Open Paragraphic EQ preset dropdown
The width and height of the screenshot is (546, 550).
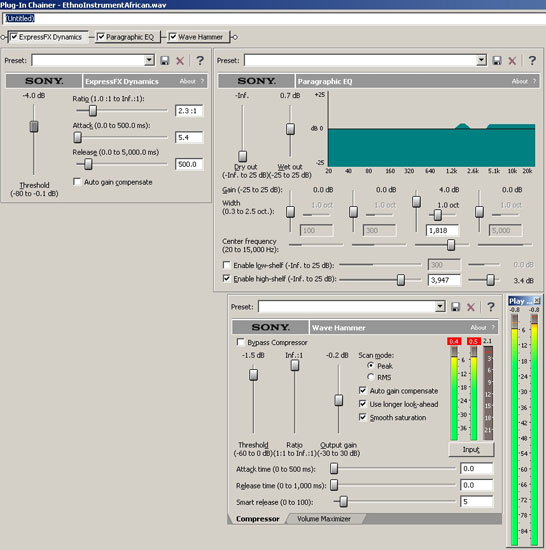(481, 60)
